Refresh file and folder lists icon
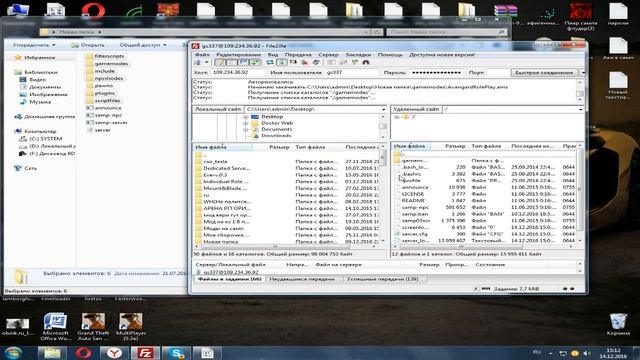Image resolution: width=640 pixels, height=360 pixels. (270, 62)
